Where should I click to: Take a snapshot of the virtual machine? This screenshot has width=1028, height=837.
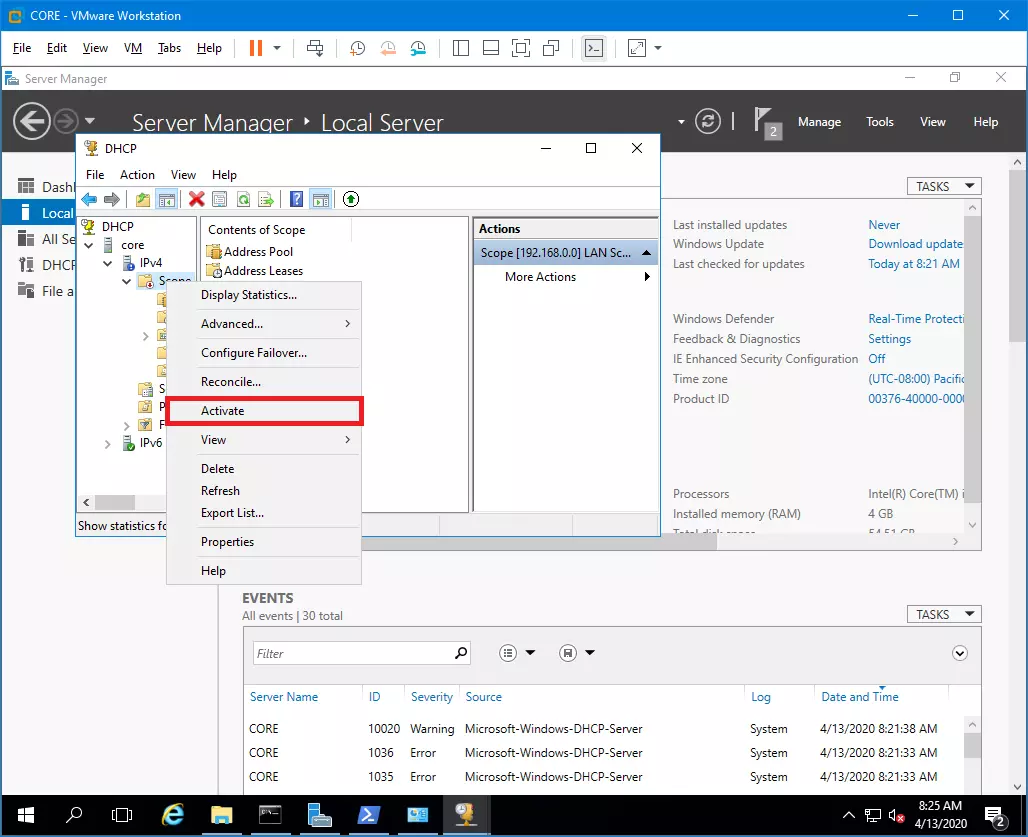tap(357, 48)
